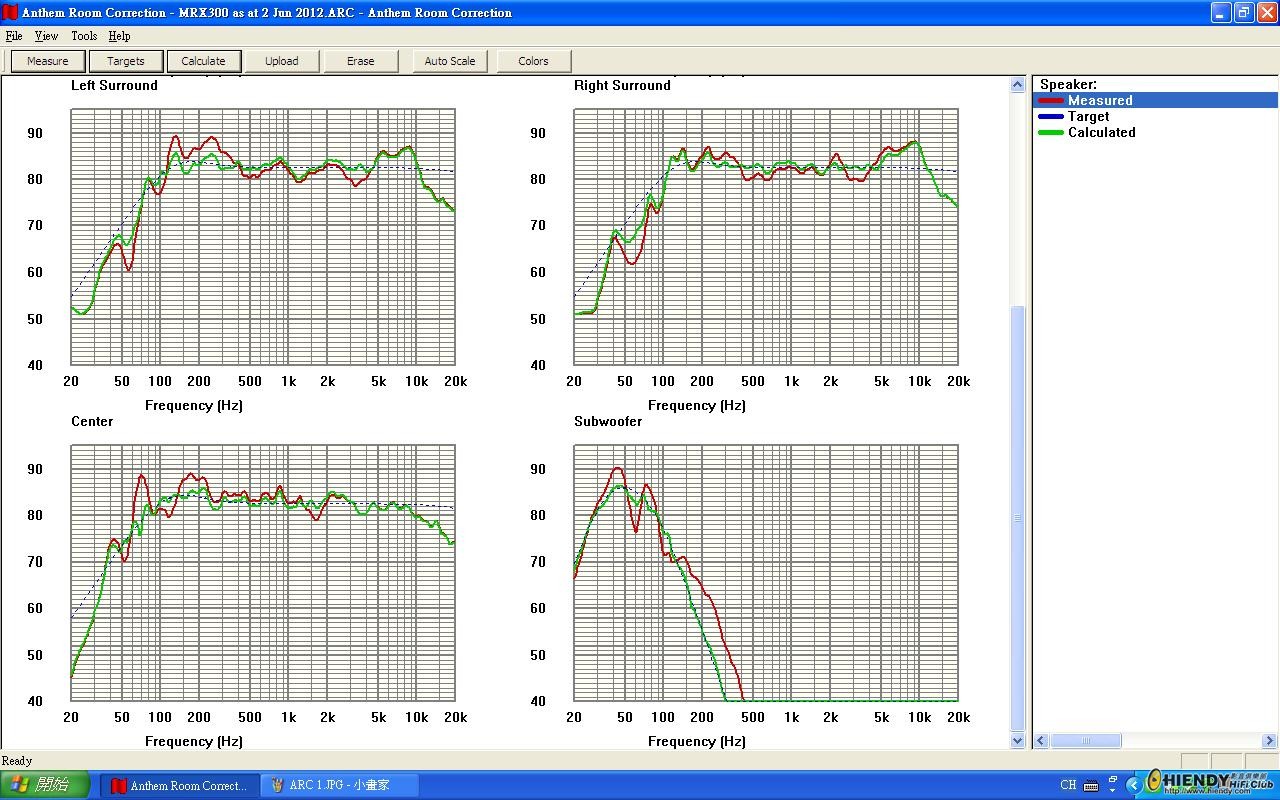
Task: Click the Left Surround graph title
Action: pos(114,86)
